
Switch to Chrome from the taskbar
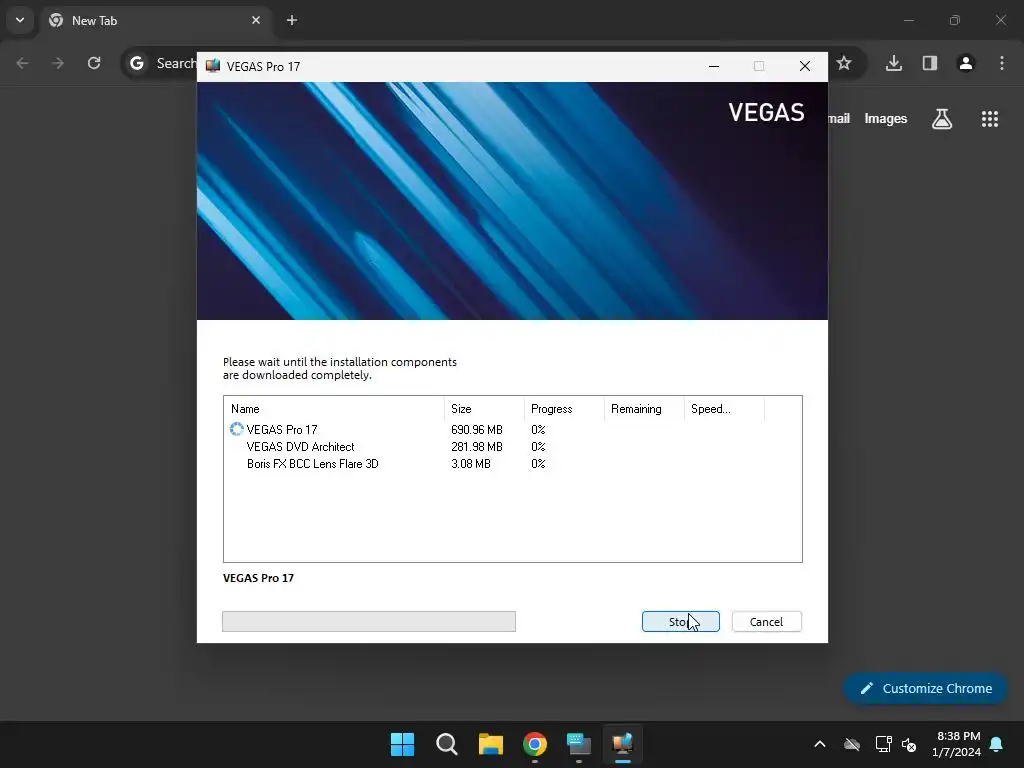click(x=535, y=744)
